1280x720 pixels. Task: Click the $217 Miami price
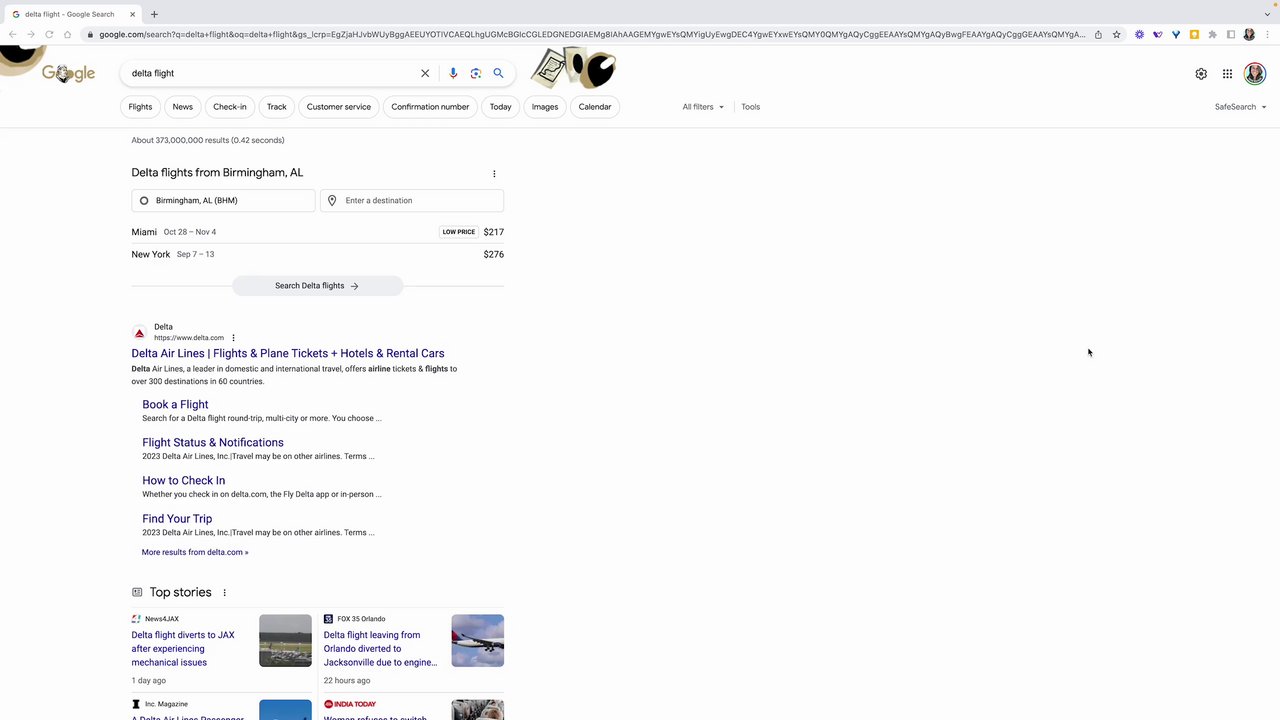click(x=493, y=232)
